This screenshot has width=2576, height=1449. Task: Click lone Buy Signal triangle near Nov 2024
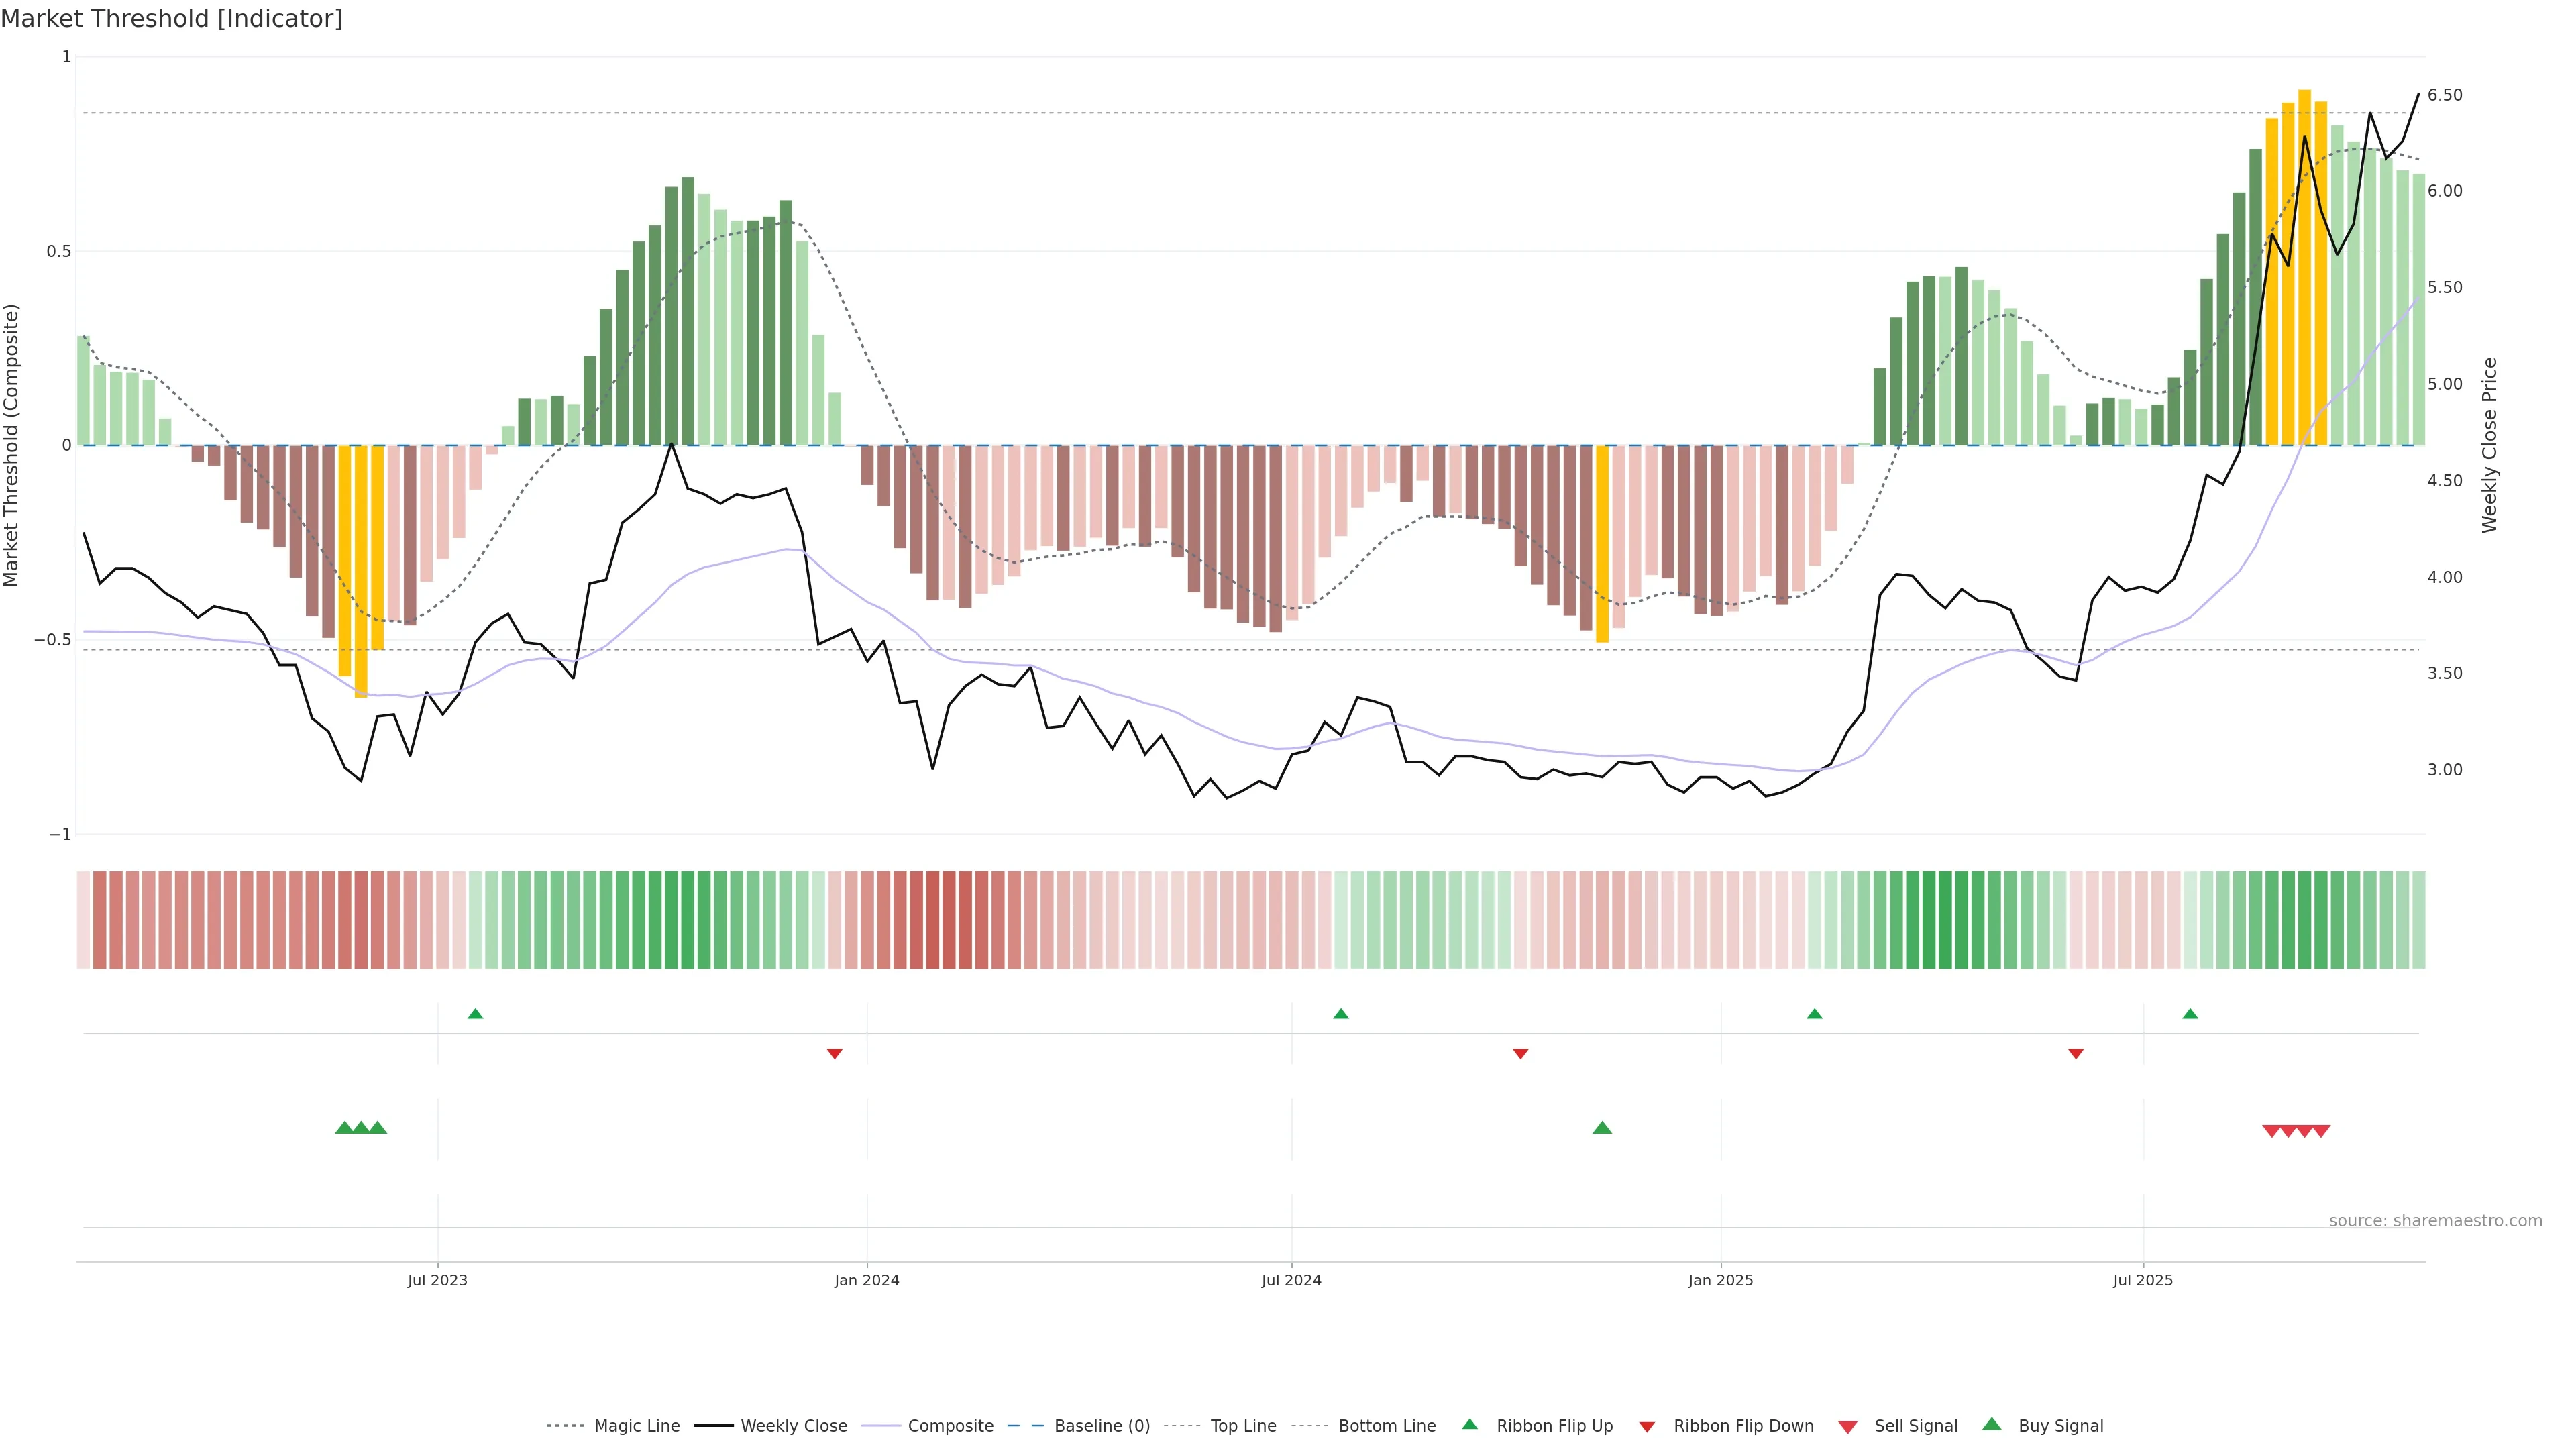[1602, 1128]
